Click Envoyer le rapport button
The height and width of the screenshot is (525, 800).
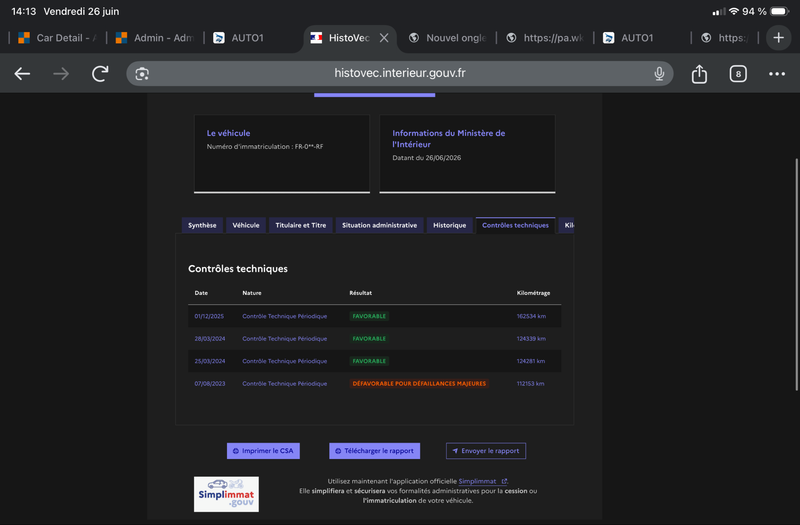pyautogui.click(x=486, y=451)
